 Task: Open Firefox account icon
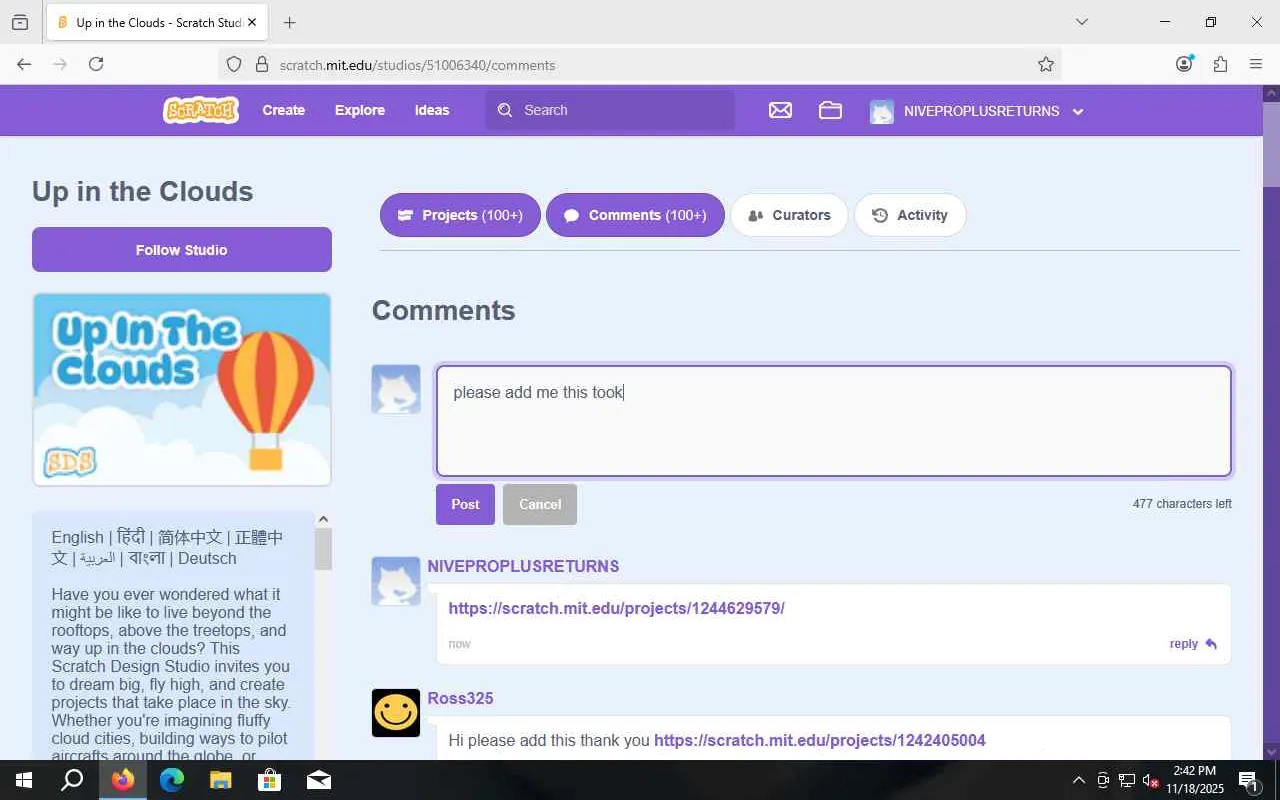(x=1184, y=64)
